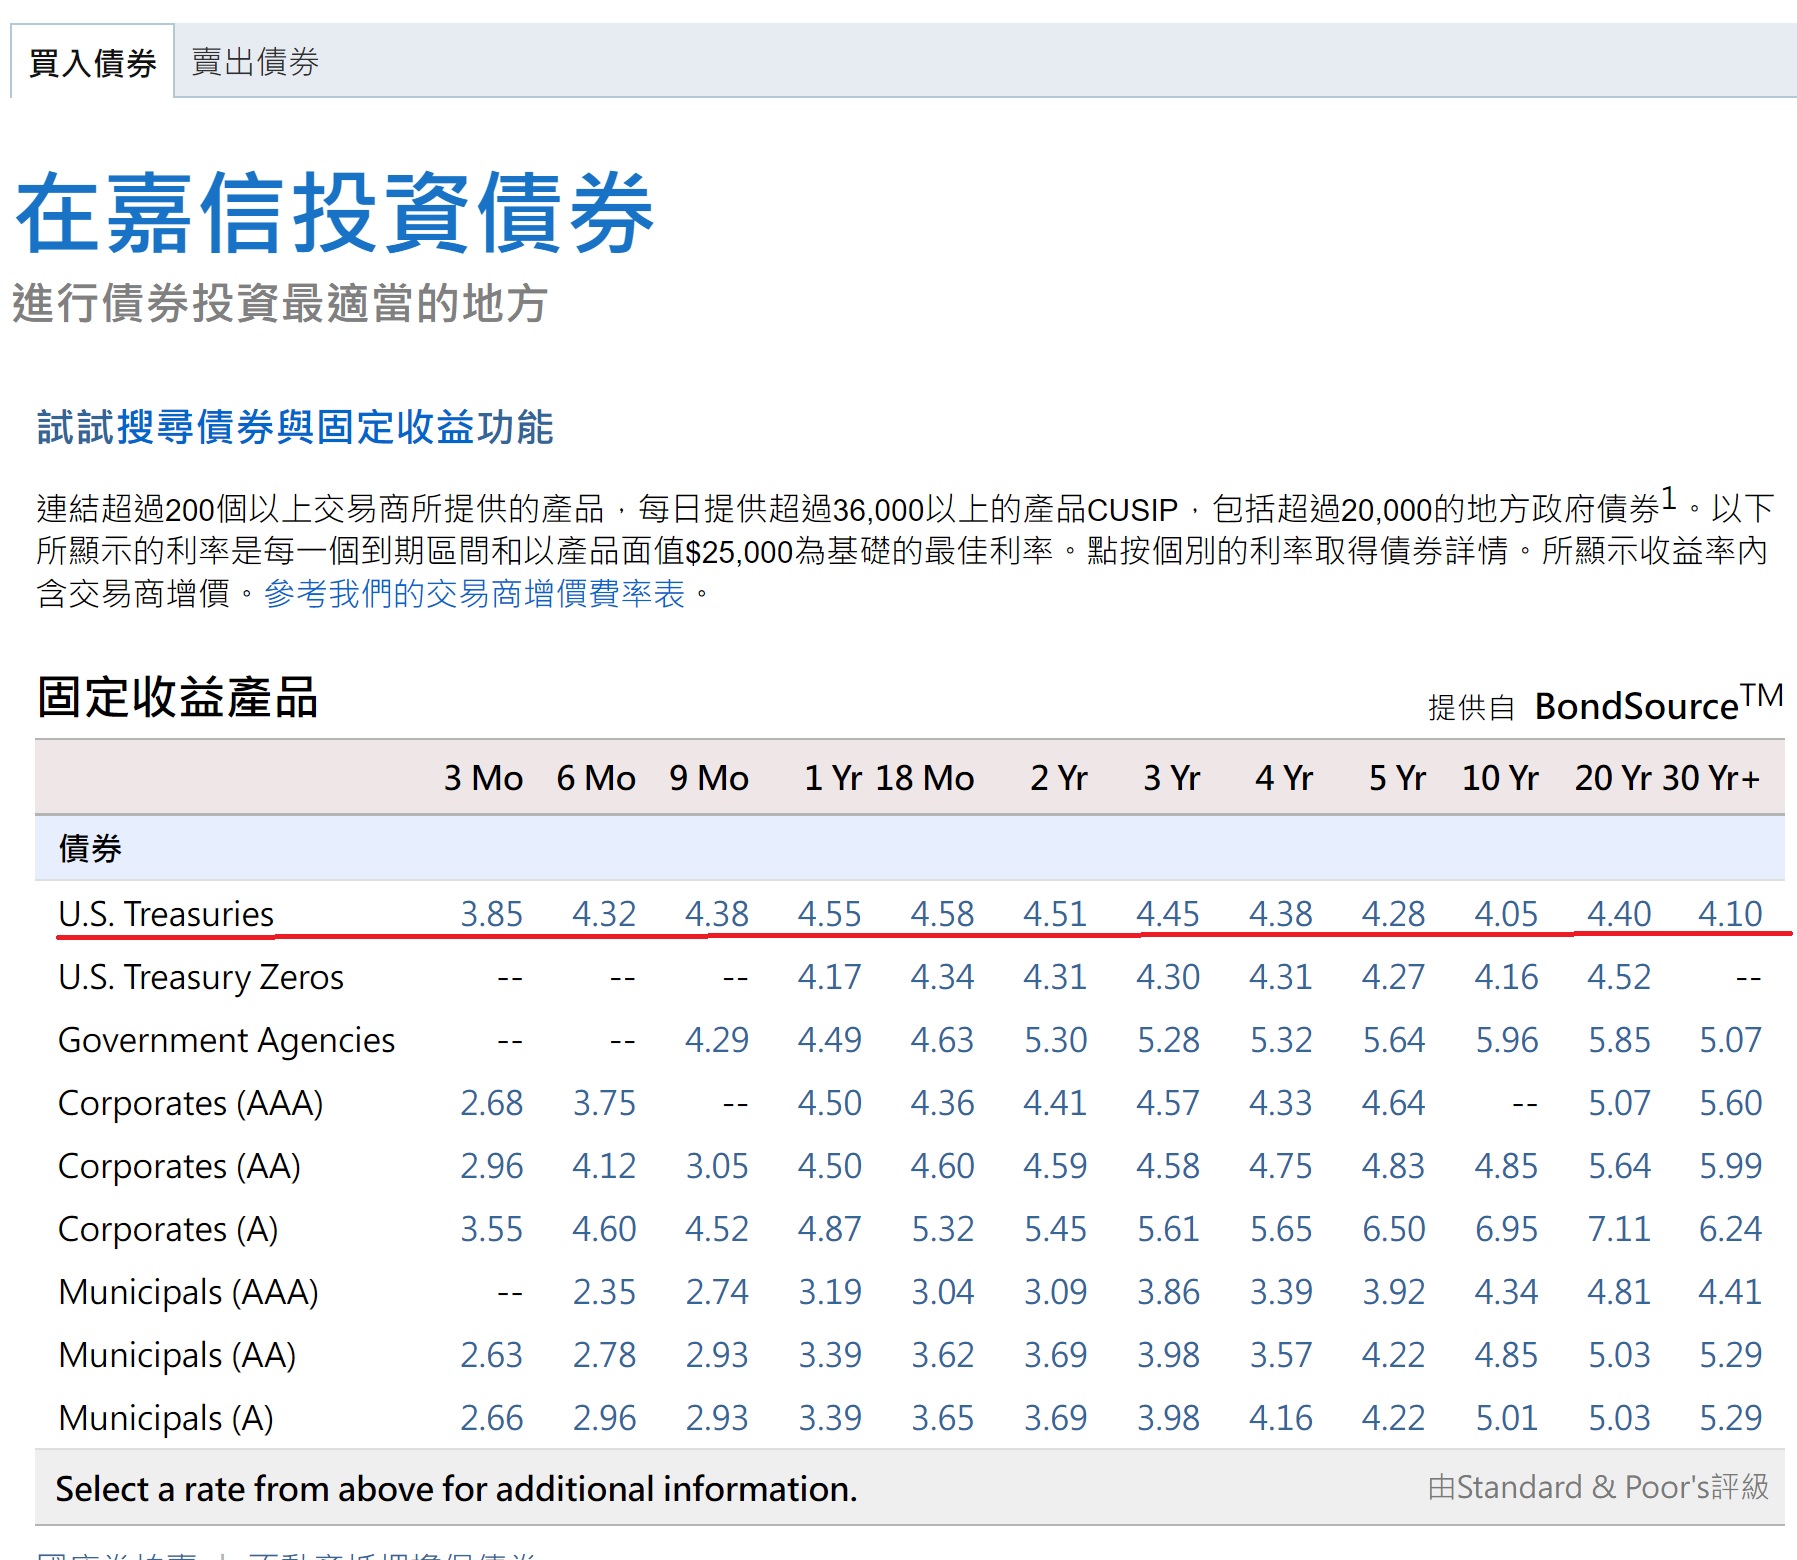Select Municipals (AAA) 9 Mo rate 2.74

(x=717, y=1292)
